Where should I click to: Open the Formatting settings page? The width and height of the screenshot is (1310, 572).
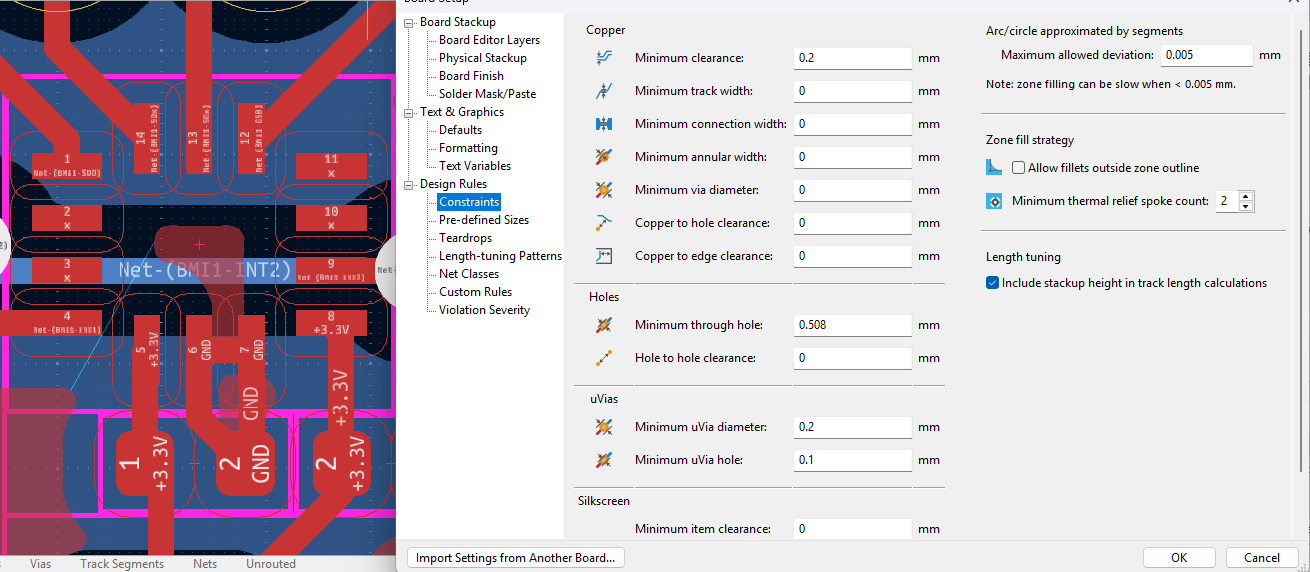(468, 148)
